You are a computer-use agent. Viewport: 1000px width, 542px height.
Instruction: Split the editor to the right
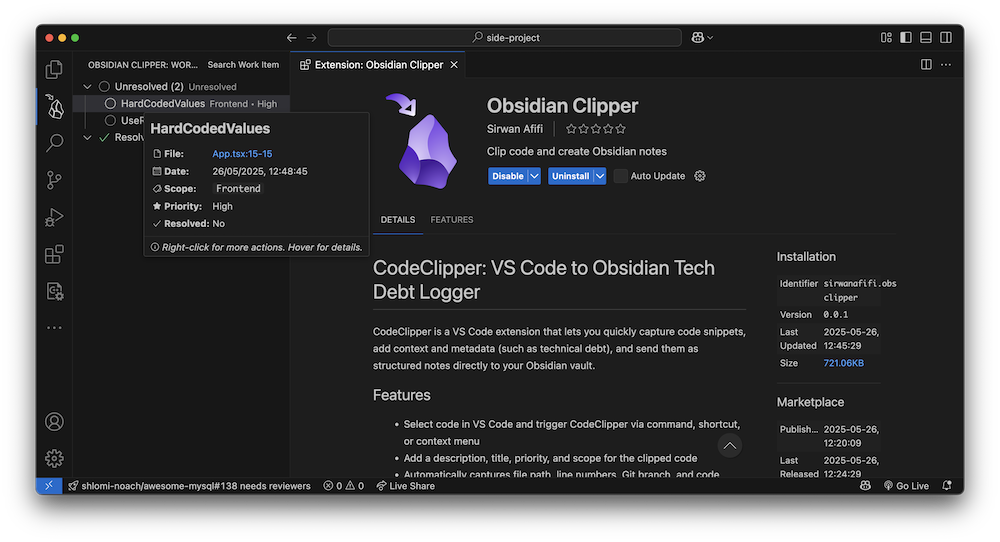[x=926, y=64]
